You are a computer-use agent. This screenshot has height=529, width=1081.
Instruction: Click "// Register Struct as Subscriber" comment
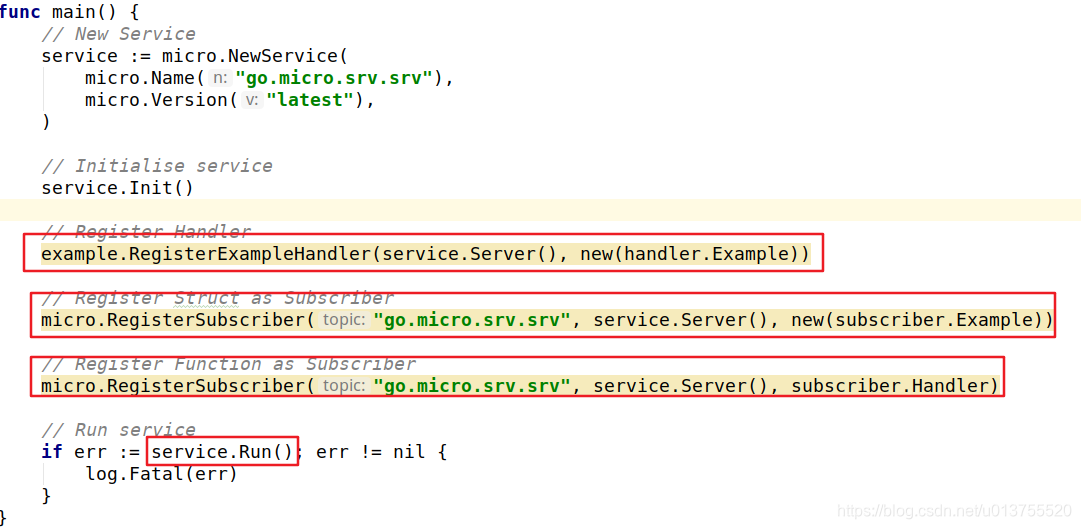coord(217,298)
